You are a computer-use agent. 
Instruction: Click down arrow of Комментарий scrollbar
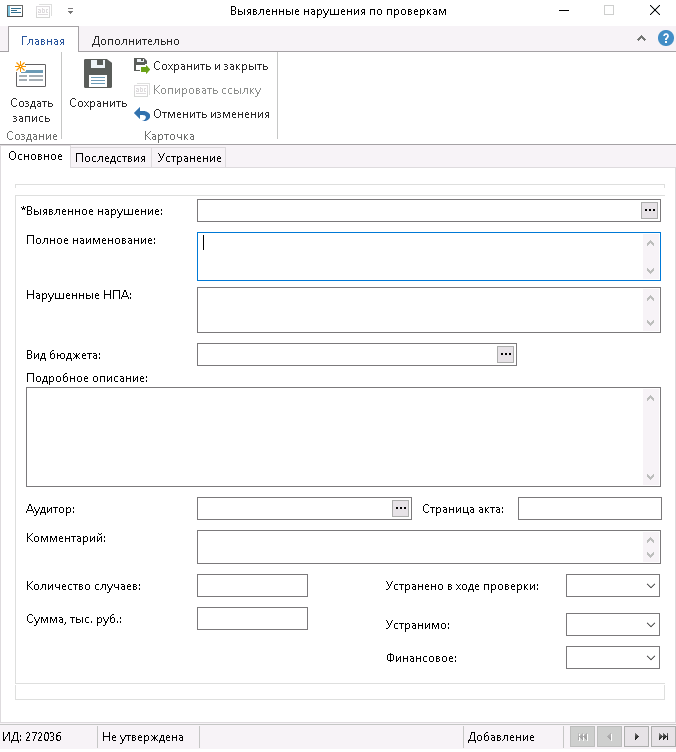point(650,555)
